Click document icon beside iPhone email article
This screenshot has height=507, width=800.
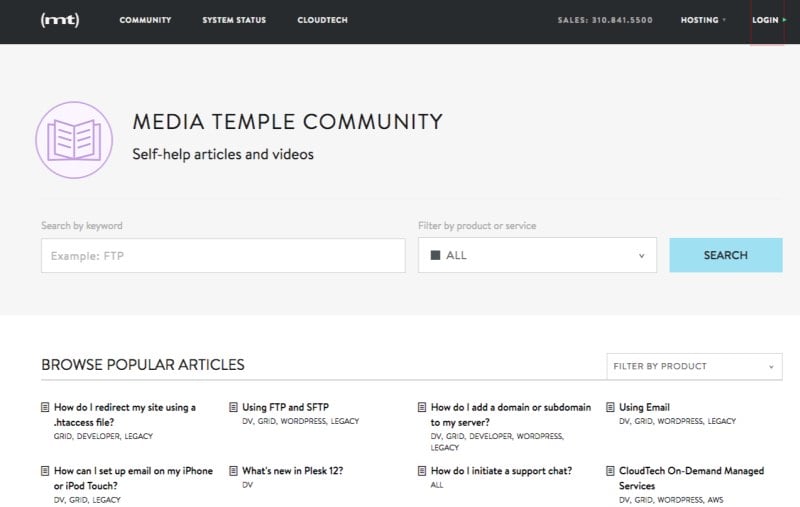tap(45, 471)
